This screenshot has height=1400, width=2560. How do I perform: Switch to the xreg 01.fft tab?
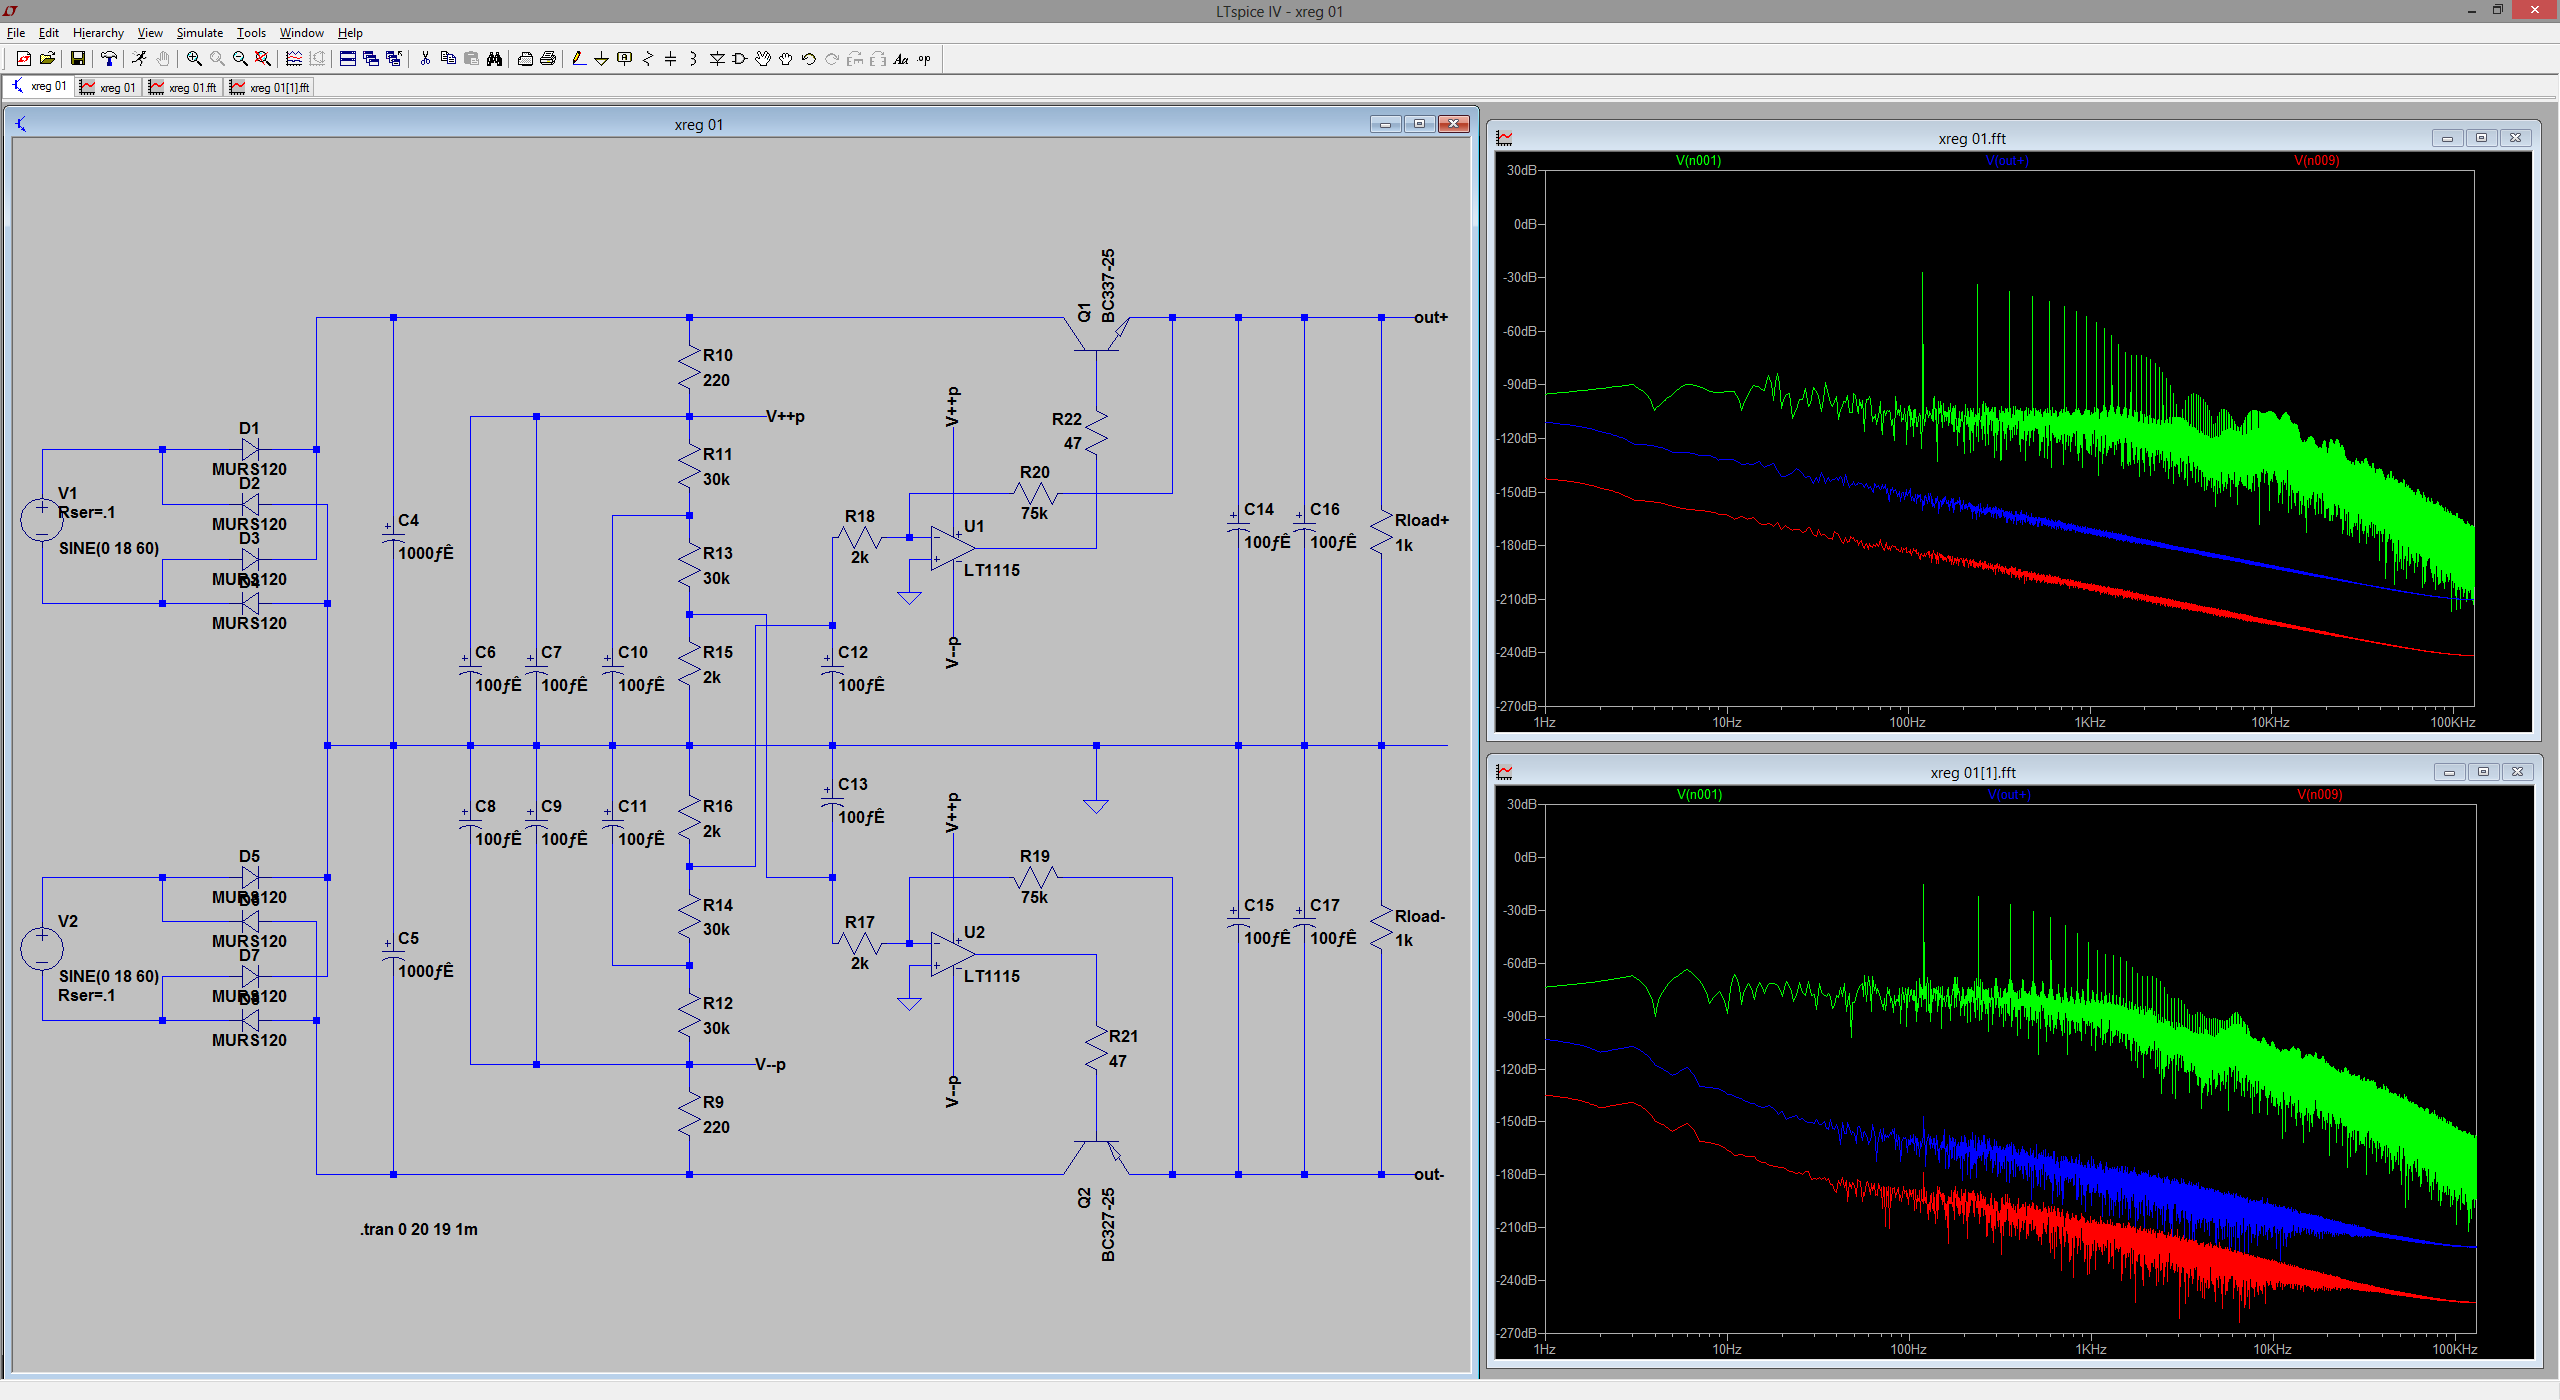coord(183,87)
